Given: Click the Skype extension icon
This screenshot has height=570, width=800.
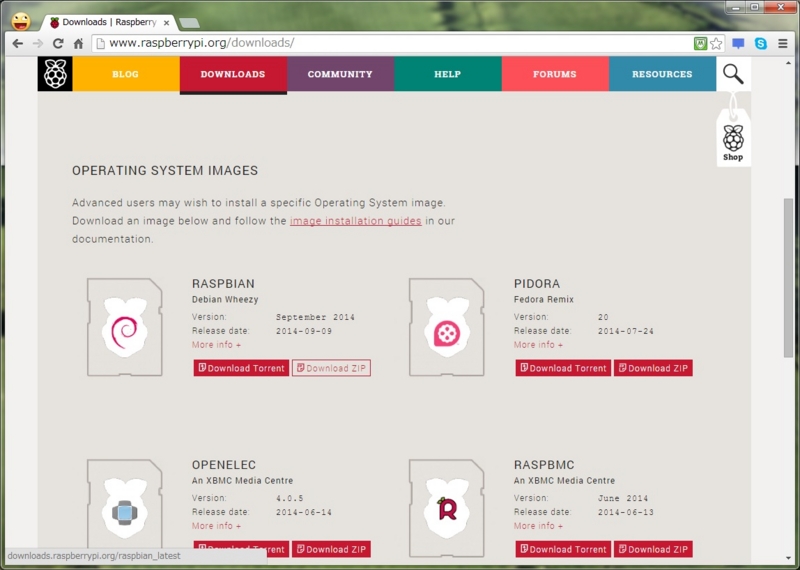Looking at the screenshot, I should click(761, 43).
